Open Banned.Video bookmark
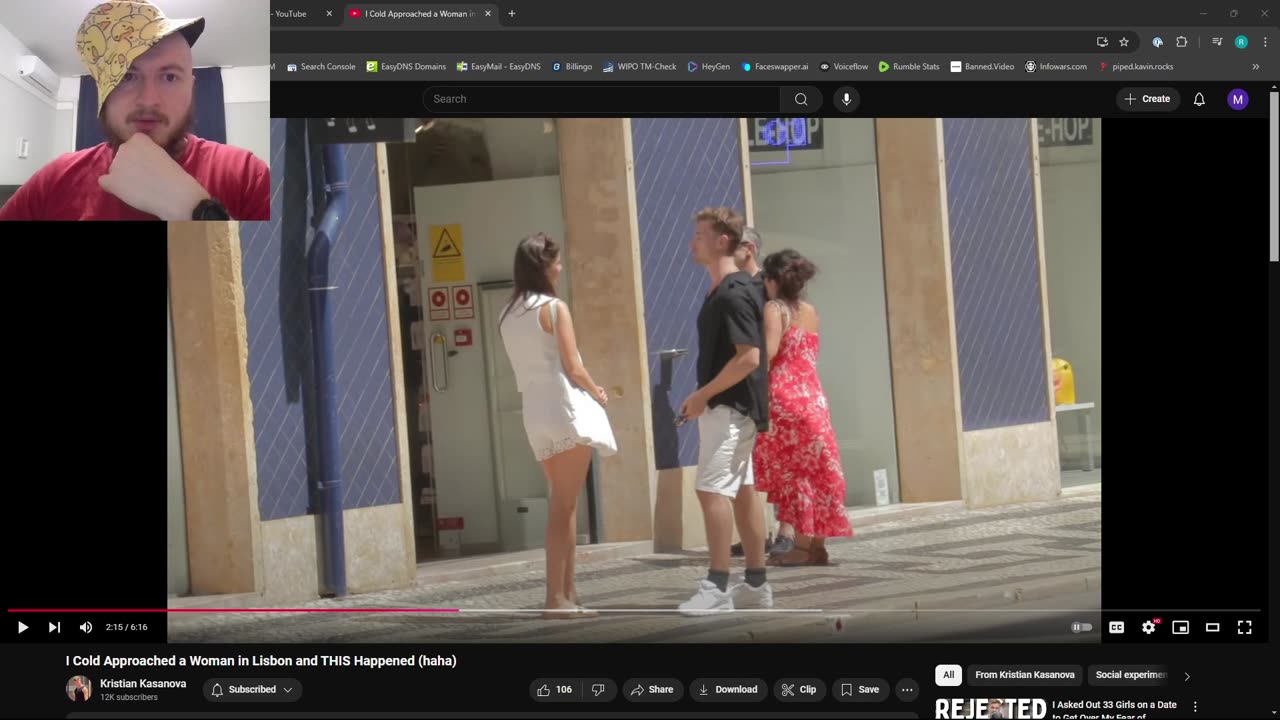 [x=982, y=67]
